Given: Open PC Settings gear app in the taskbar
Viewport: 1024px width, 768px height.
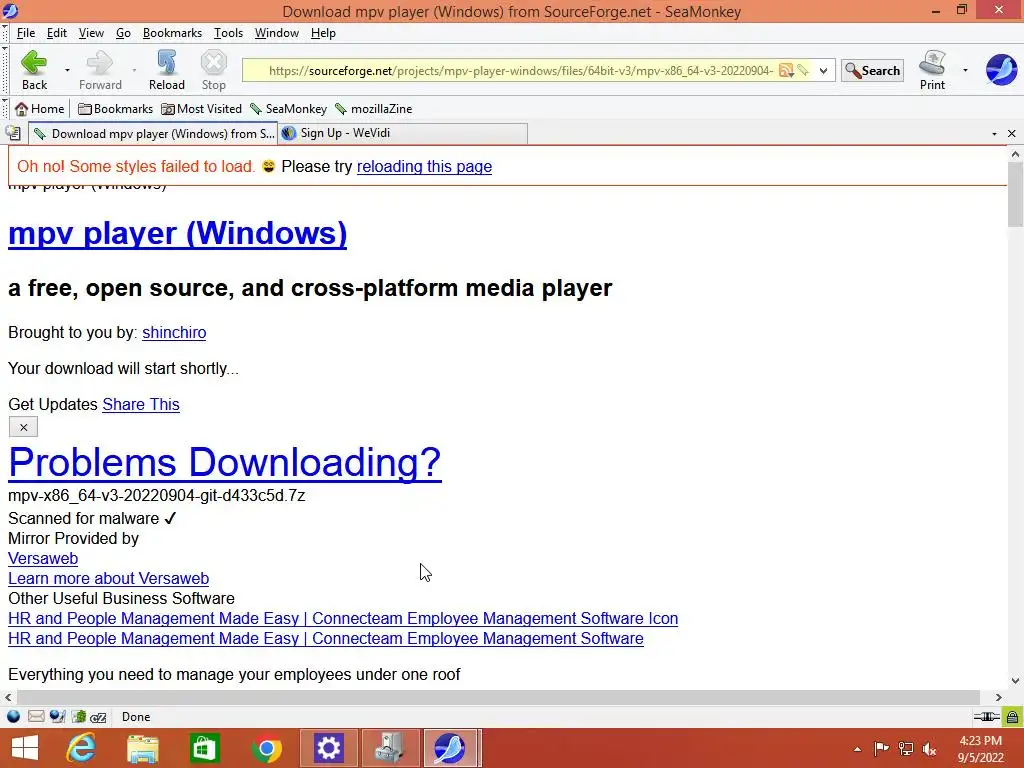Looking at the screenshot, I should pos(328,748).
